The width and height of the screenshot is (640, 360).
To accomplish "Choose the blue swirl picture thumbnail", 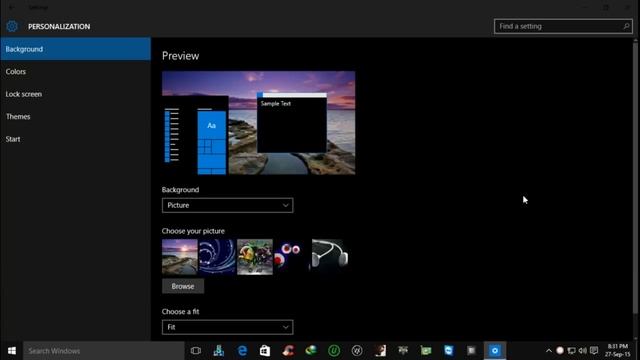I will (217, 257).
